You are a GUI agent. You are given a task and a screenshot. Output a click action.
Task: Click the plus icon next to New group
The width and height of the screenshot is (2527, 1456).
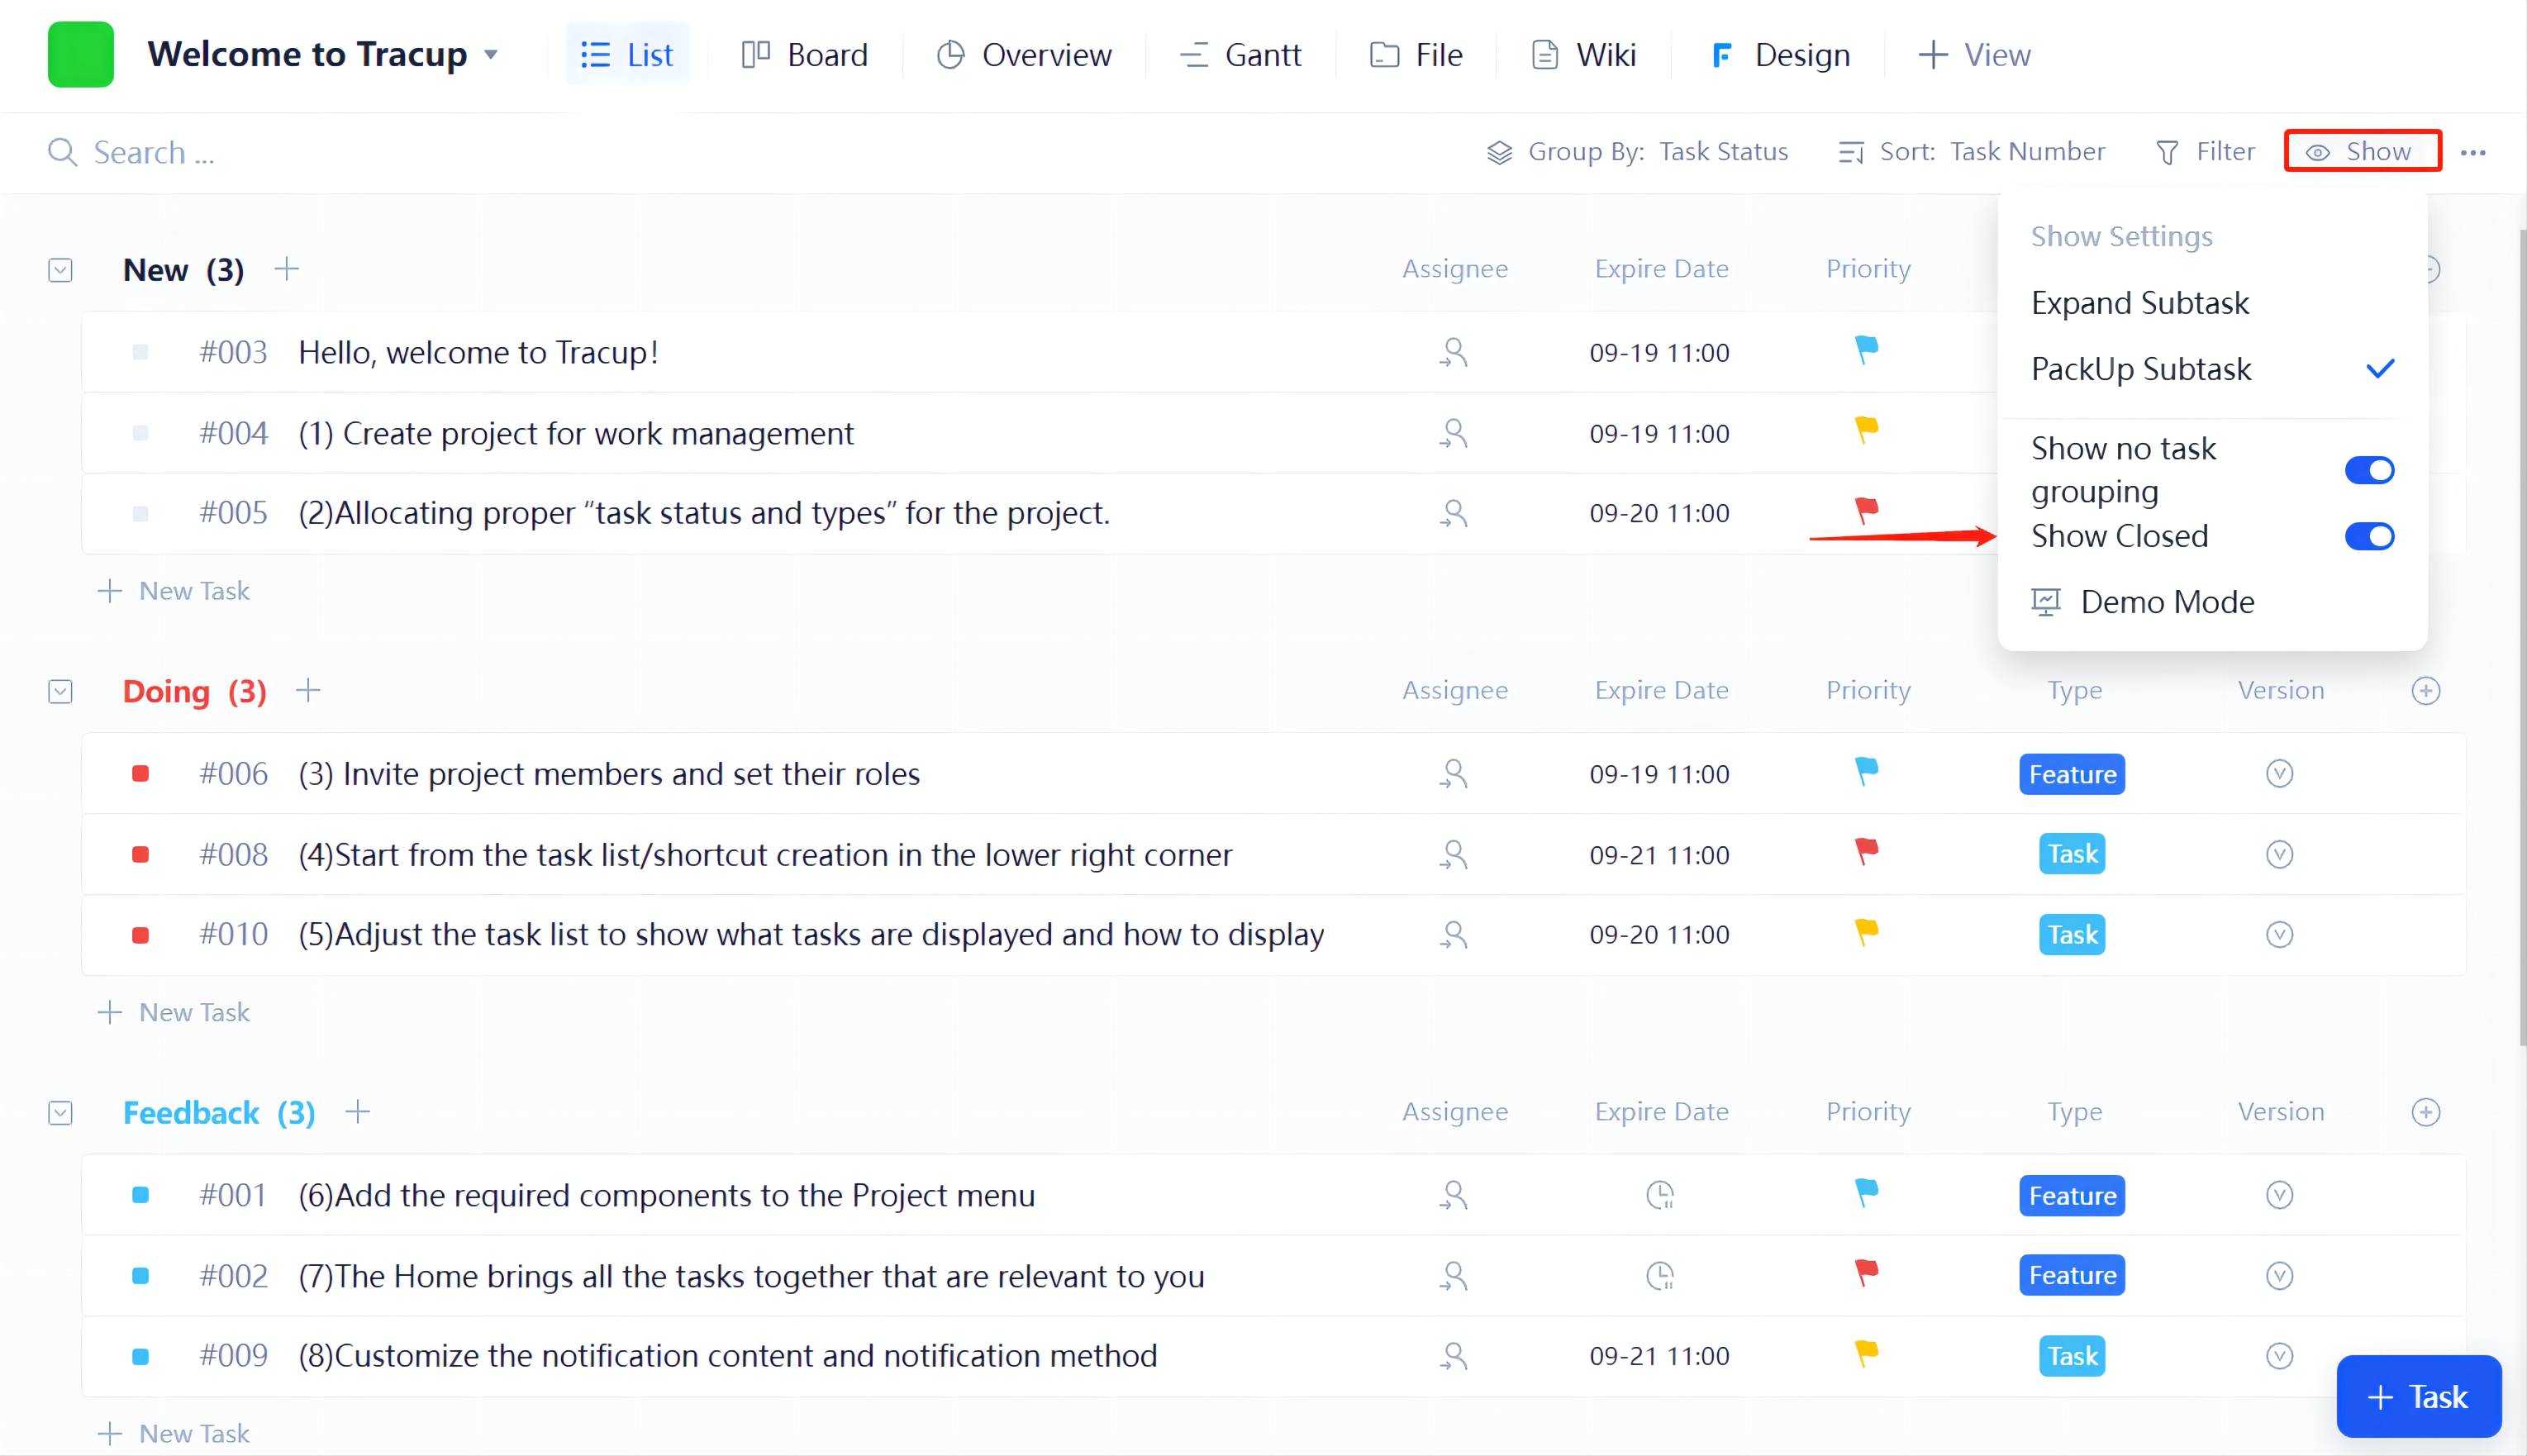(x=287, y=269)
